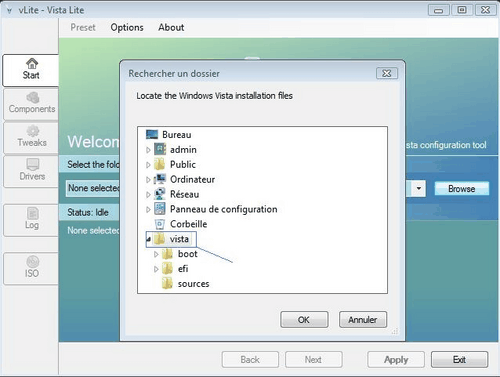Click the boot folder icon

(167, 254)
